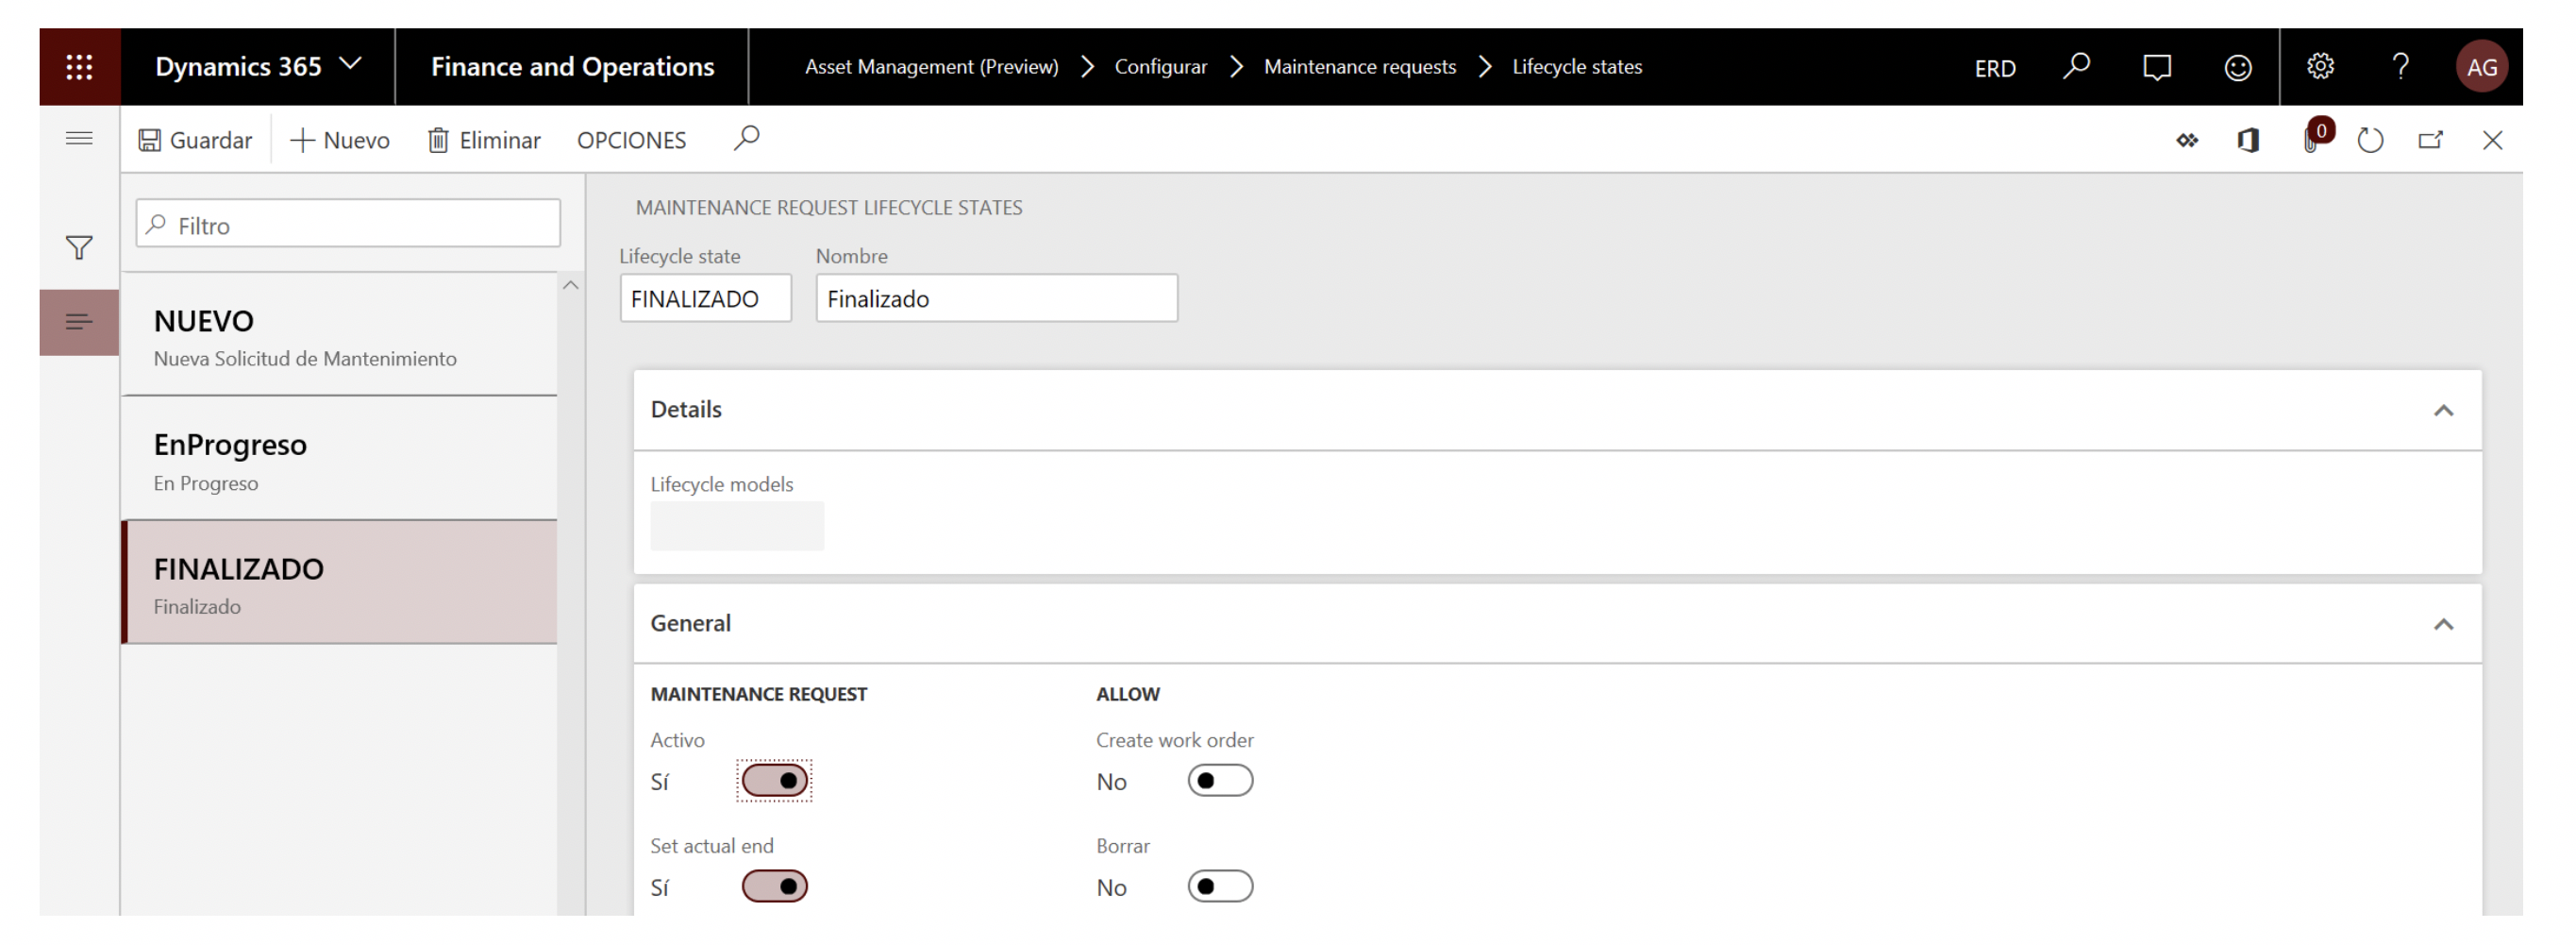Toggle the Activo switch

pyautogui.click(x=774, y=781)
